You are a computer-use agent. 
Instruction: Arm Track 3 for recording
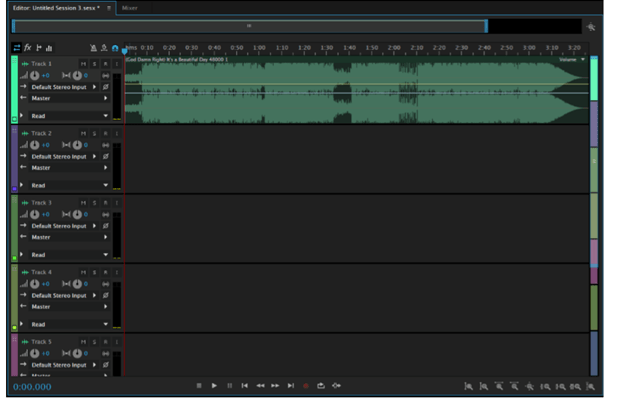(x=105, y=203)
